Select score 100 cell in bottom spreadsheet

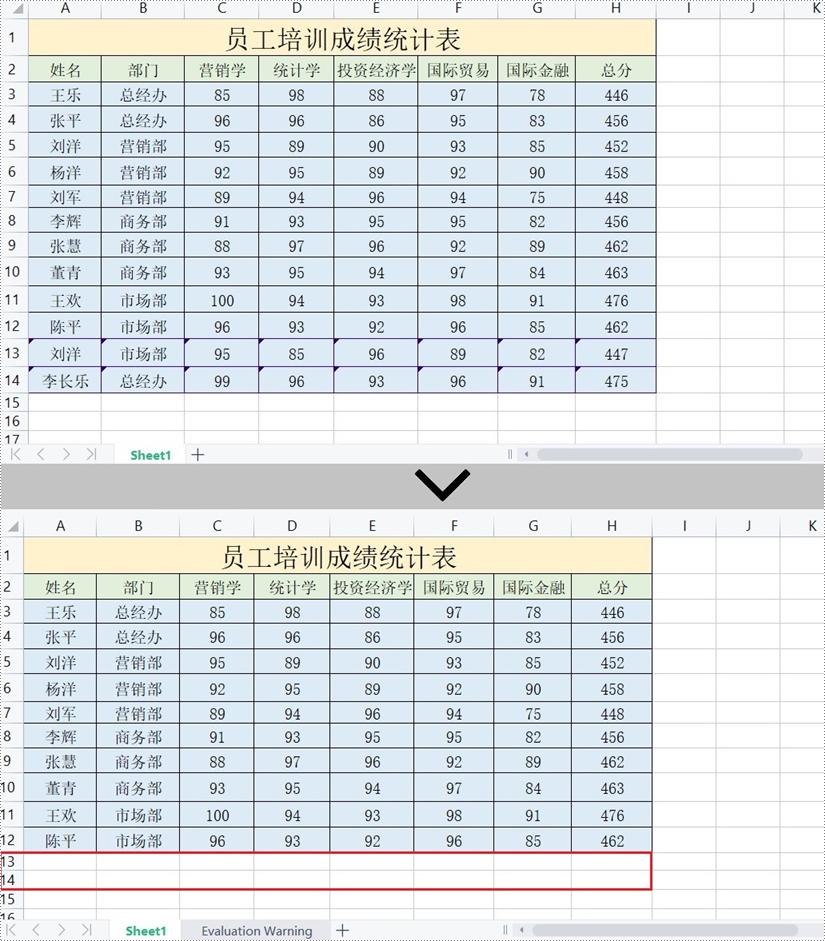pos(217,815)
